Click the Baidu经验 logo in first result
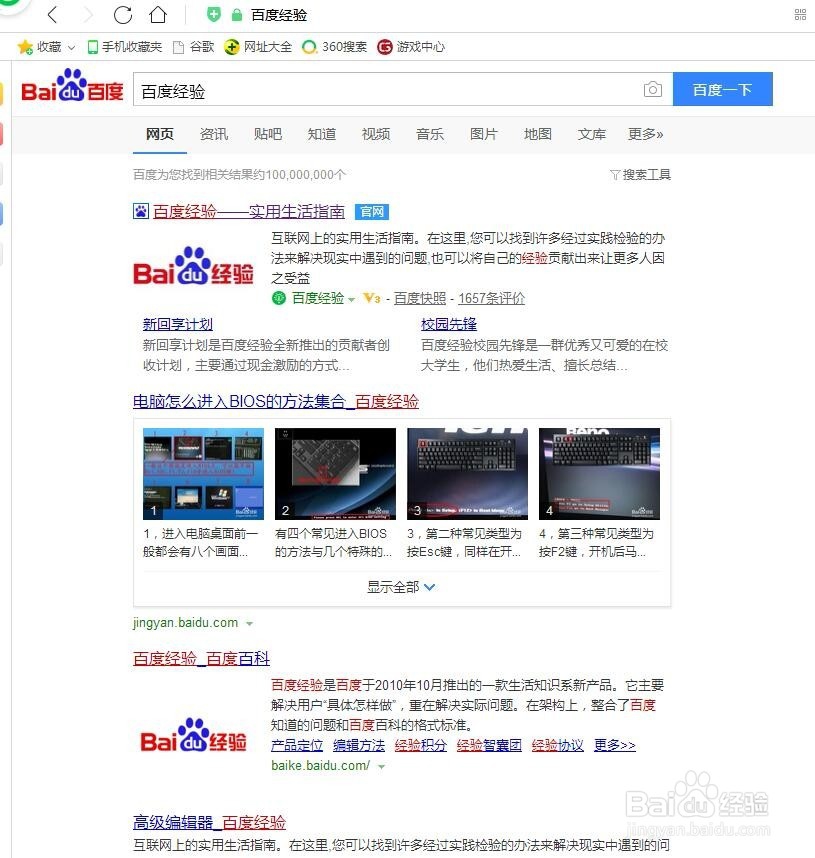Image resolution: width=815 pixels, height=858 pixels. (x=193, y=266)
